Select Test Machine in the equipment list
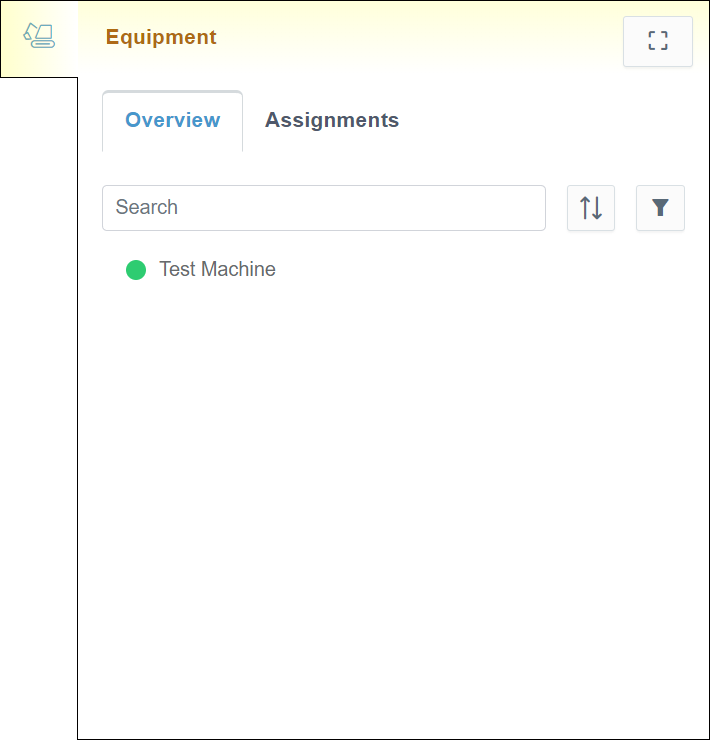 217,269
